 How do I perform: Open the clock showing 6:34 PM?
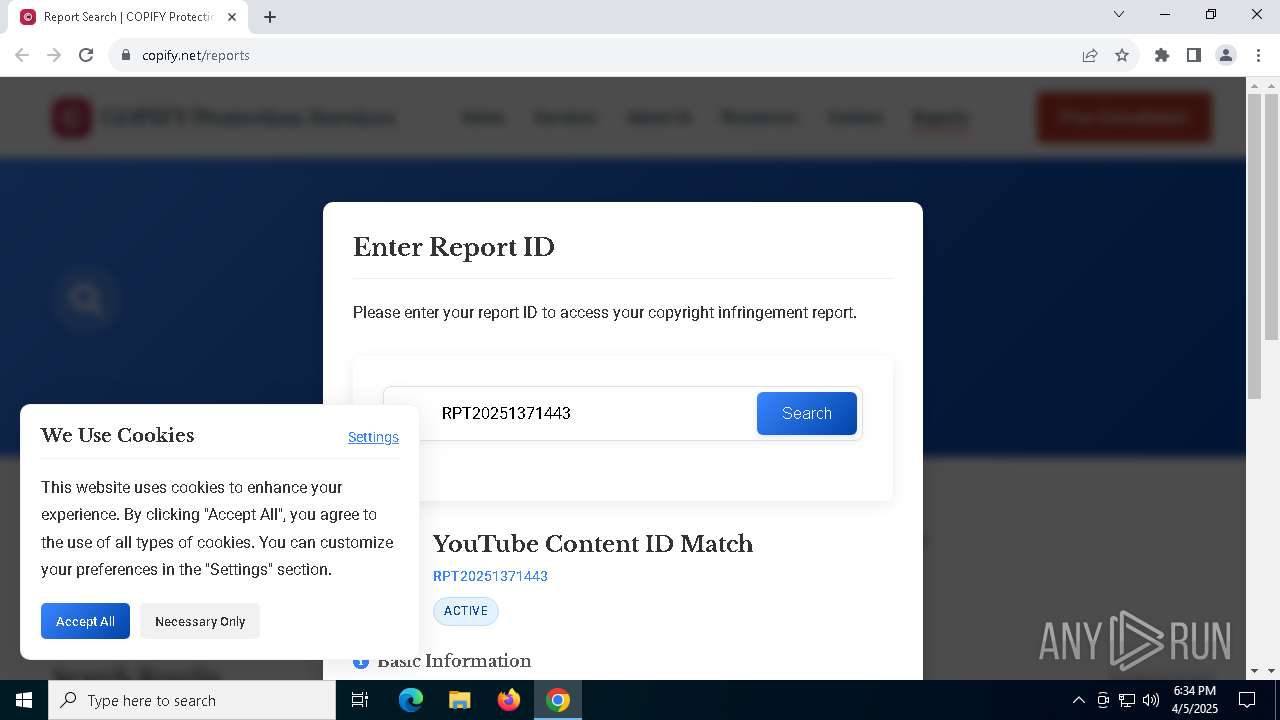[1195, 700]
